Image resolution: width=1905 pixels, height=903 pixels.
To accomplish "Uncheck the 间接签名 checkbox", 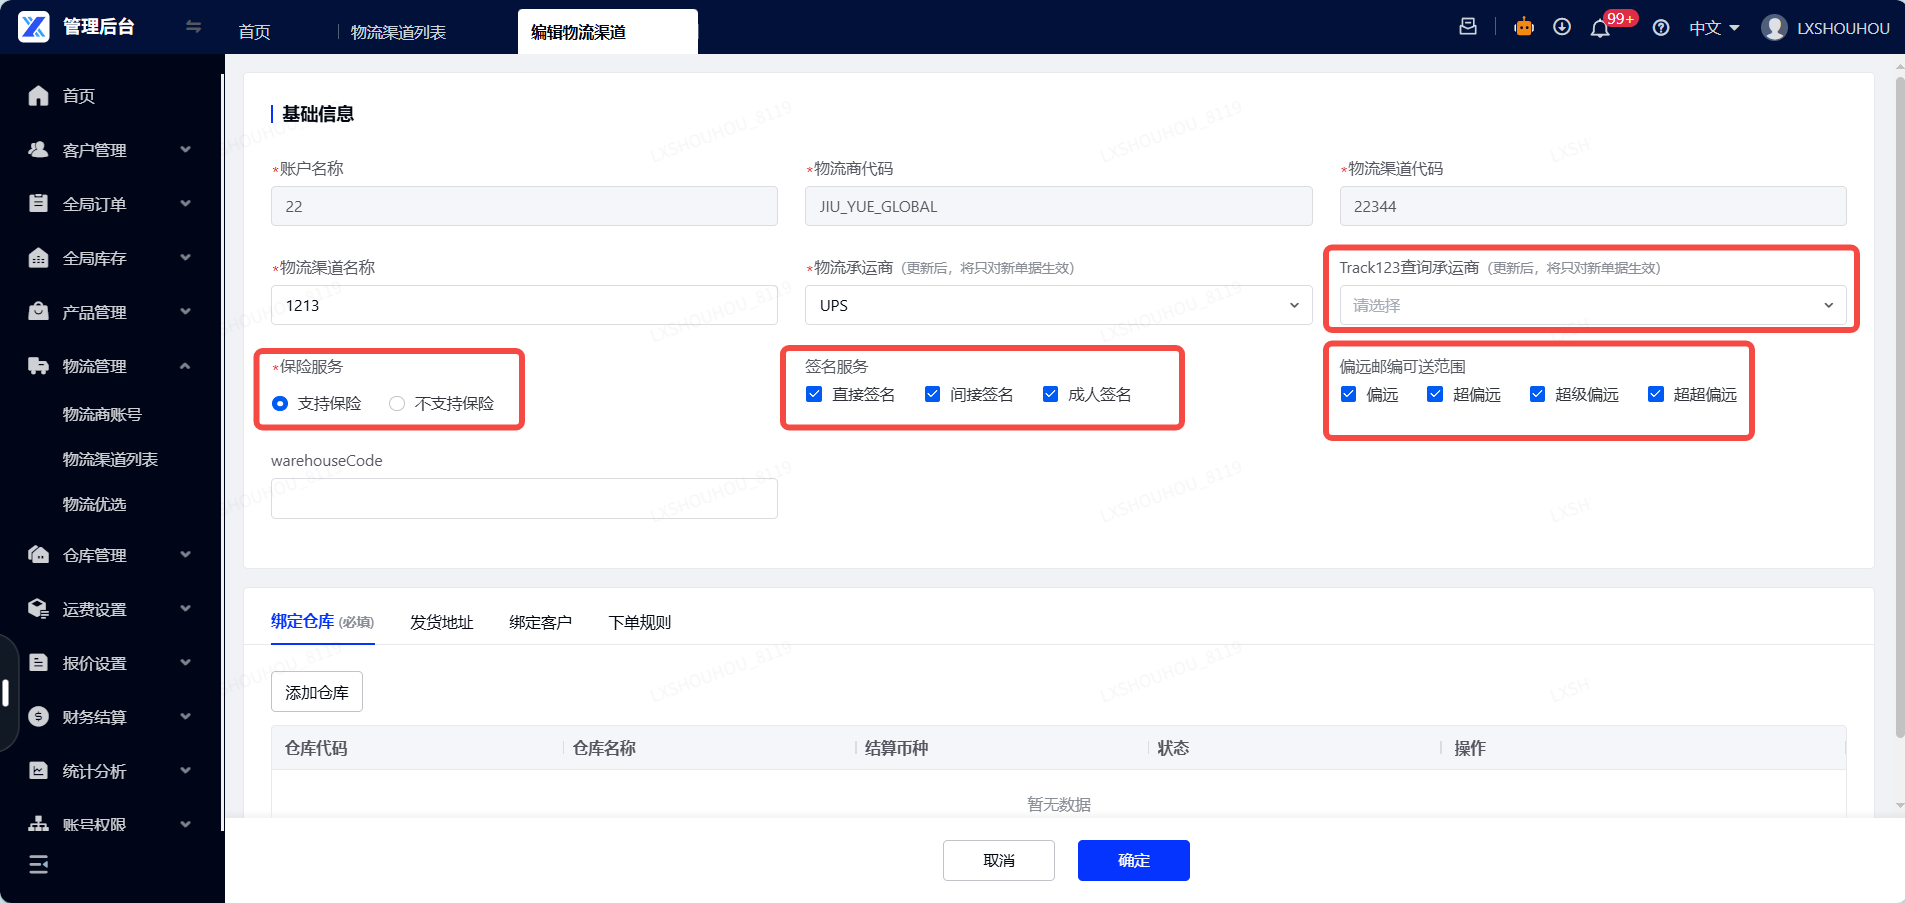I will (x=932, y=395).
